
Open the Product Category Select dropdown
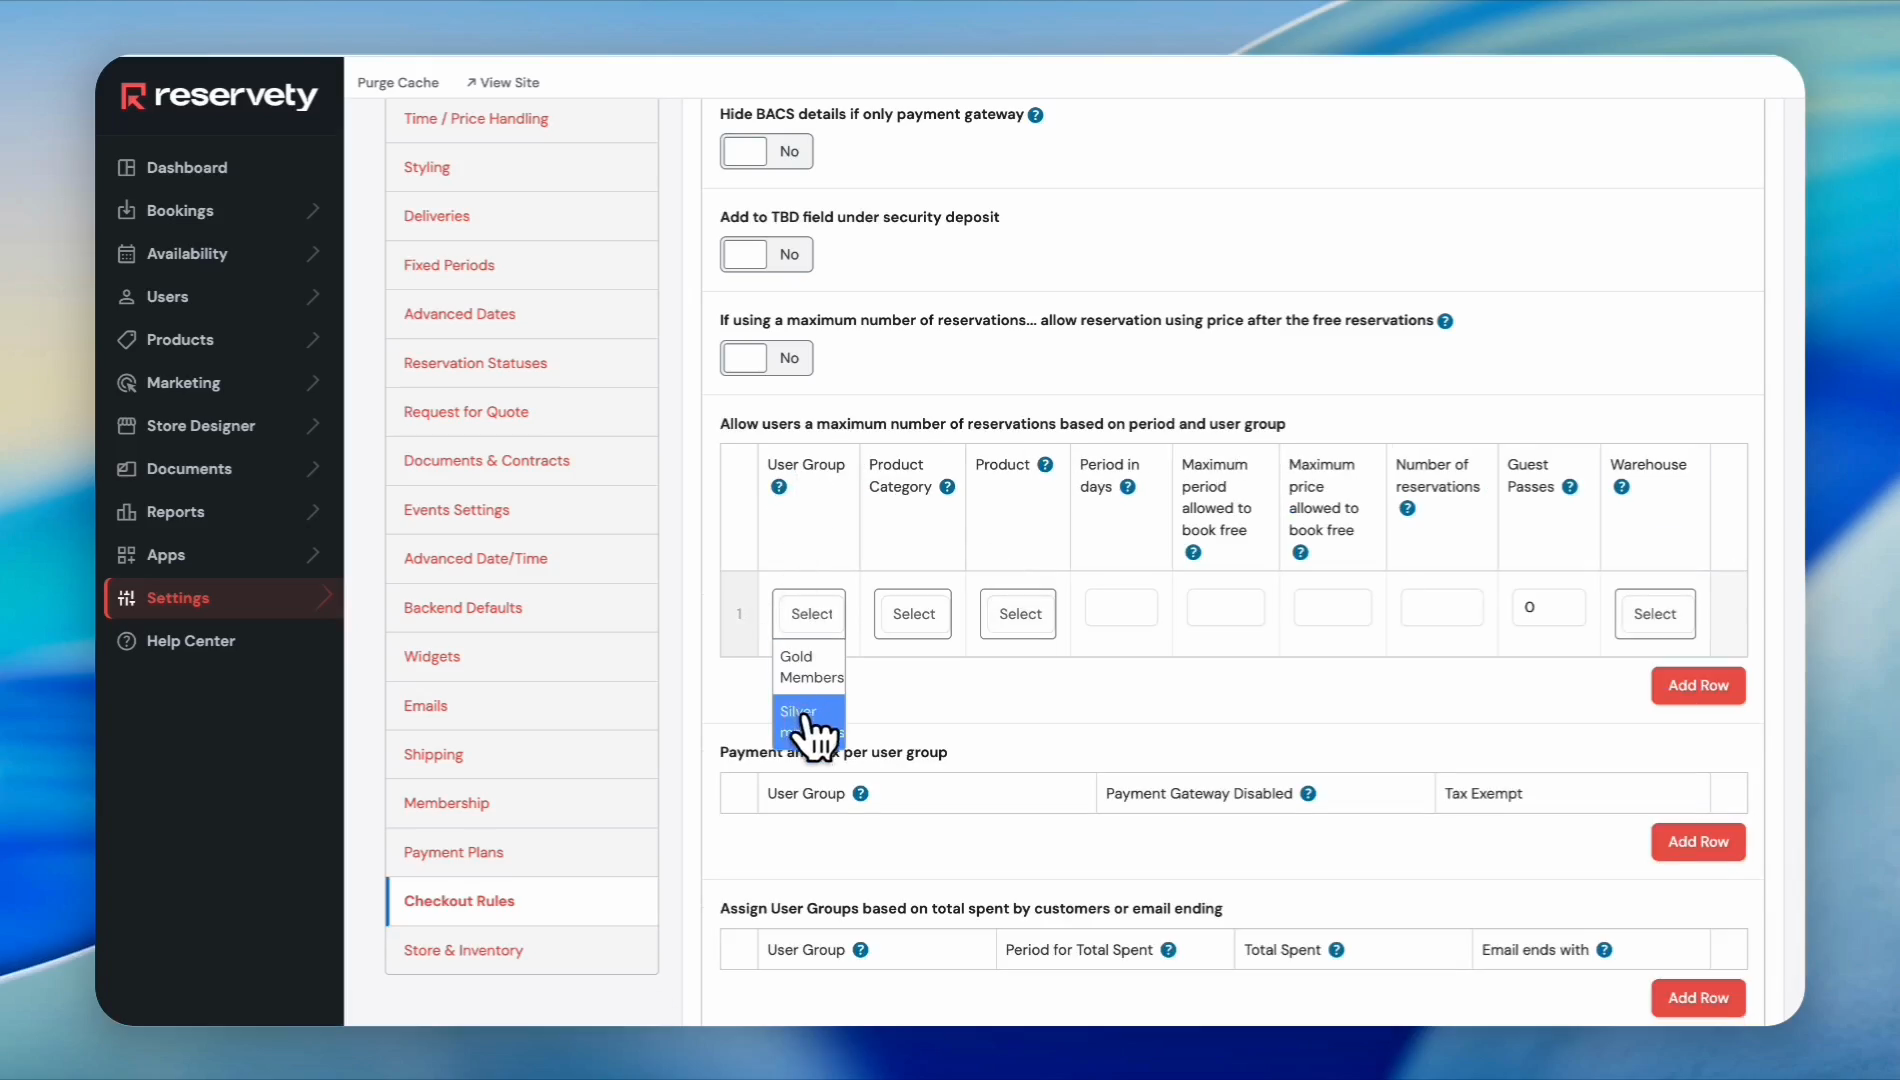click(913, 614)
